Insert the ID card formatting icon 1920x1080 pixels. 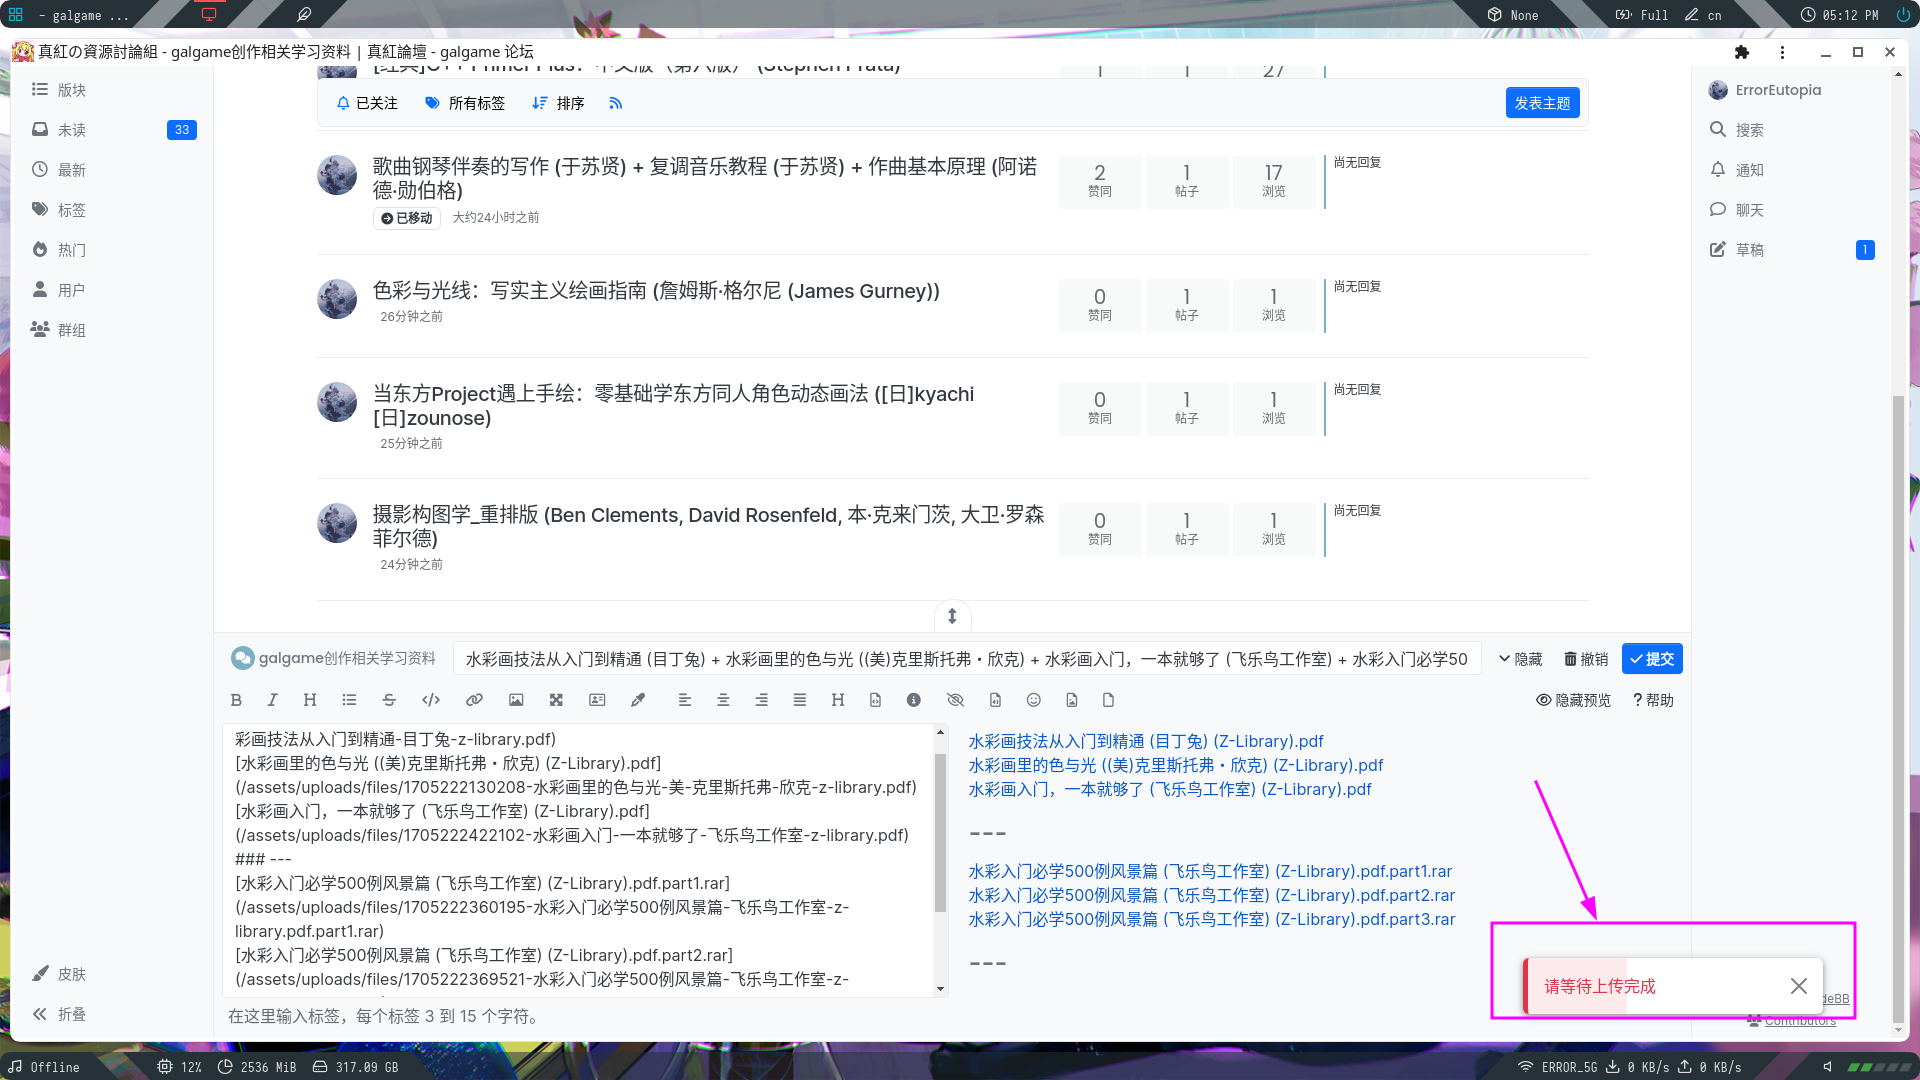pyautogui.click(x=597, y=700)
